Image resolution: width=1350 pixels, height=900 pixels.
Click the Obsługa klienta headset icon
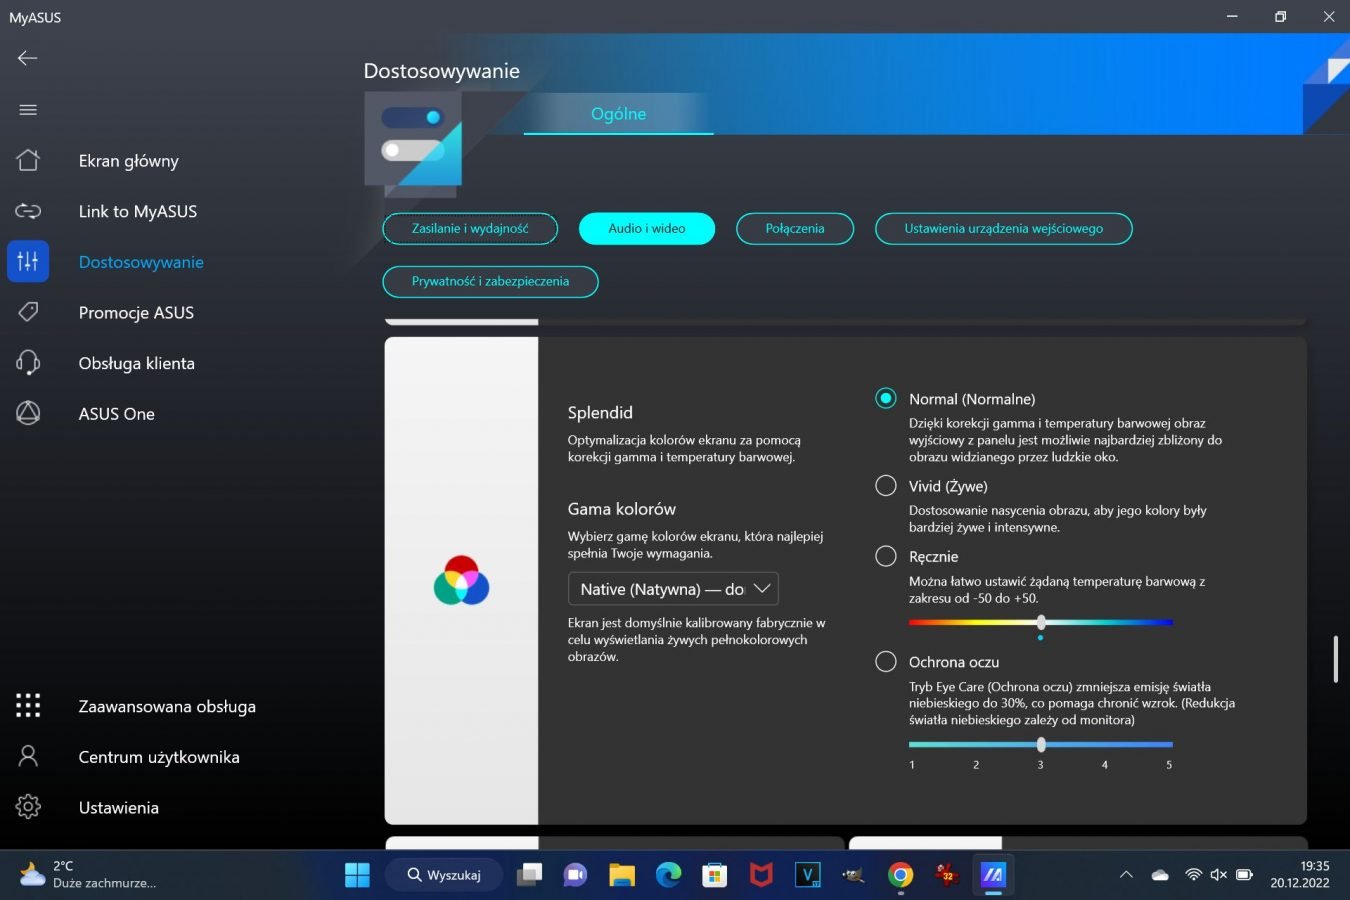pyautogui.click(x=28, y=363)
